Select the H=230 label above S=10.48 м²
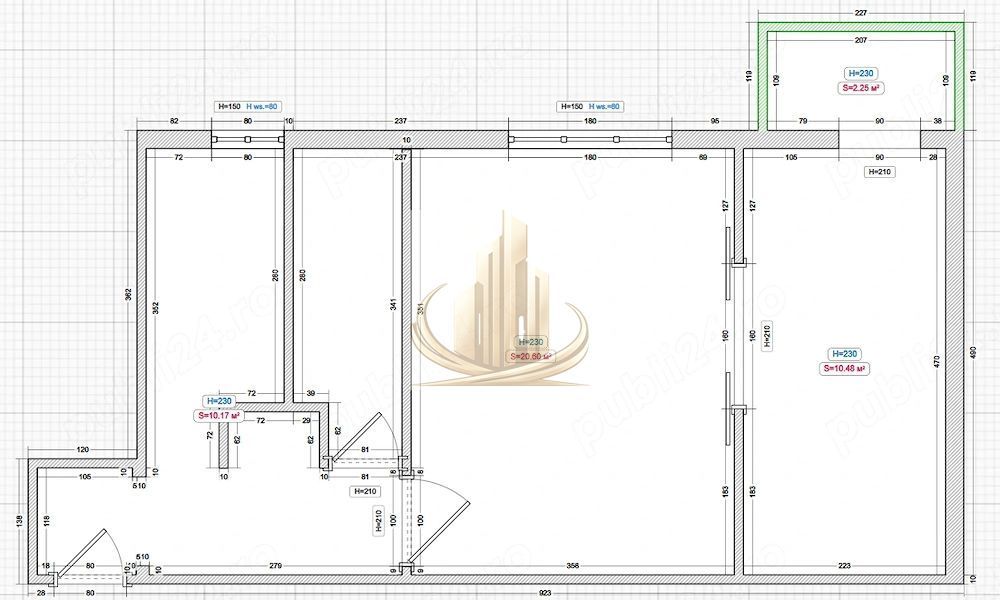 844,354
